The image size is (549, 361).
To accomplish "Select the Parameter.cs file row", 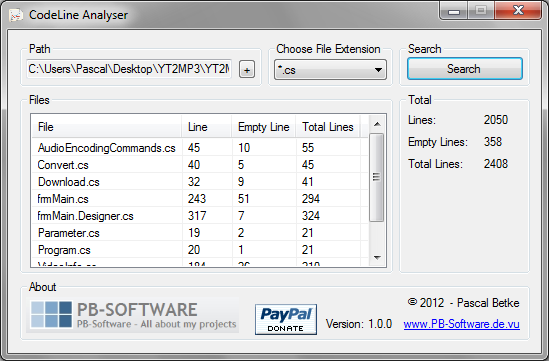I will coord(200,233).
